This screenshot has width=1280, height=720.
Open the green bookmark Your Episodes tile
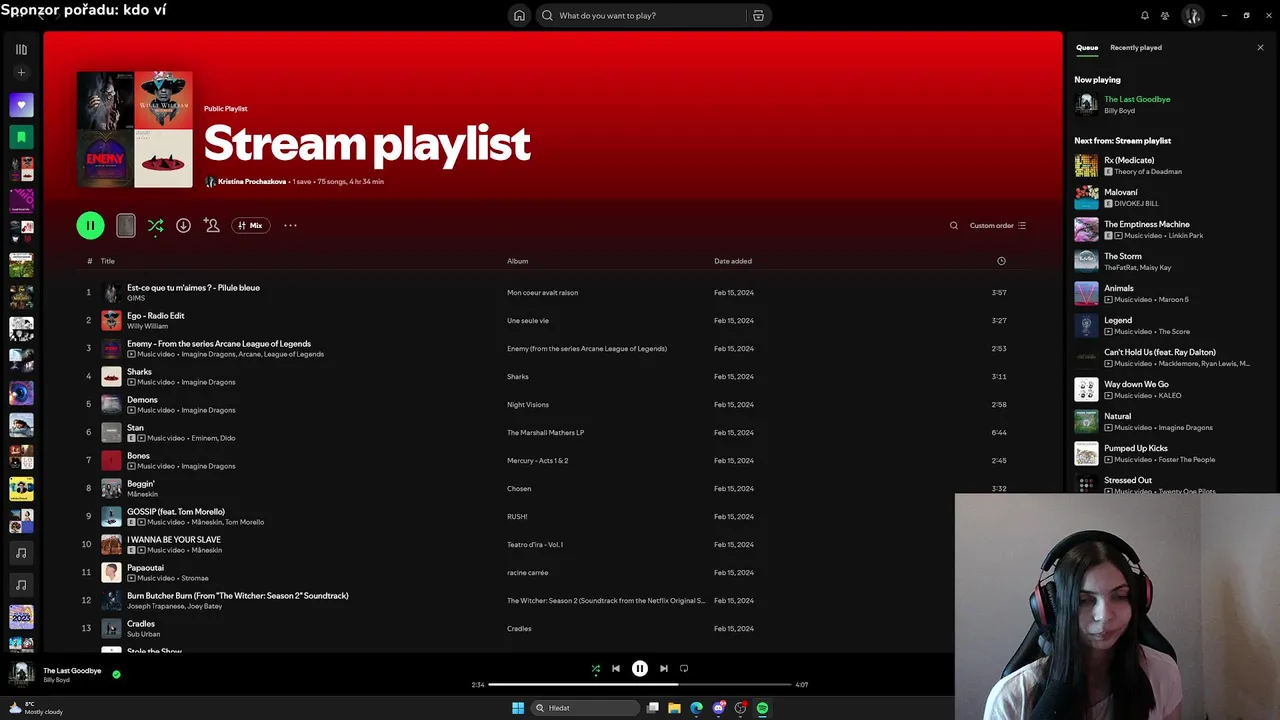(x=21, y=137)
